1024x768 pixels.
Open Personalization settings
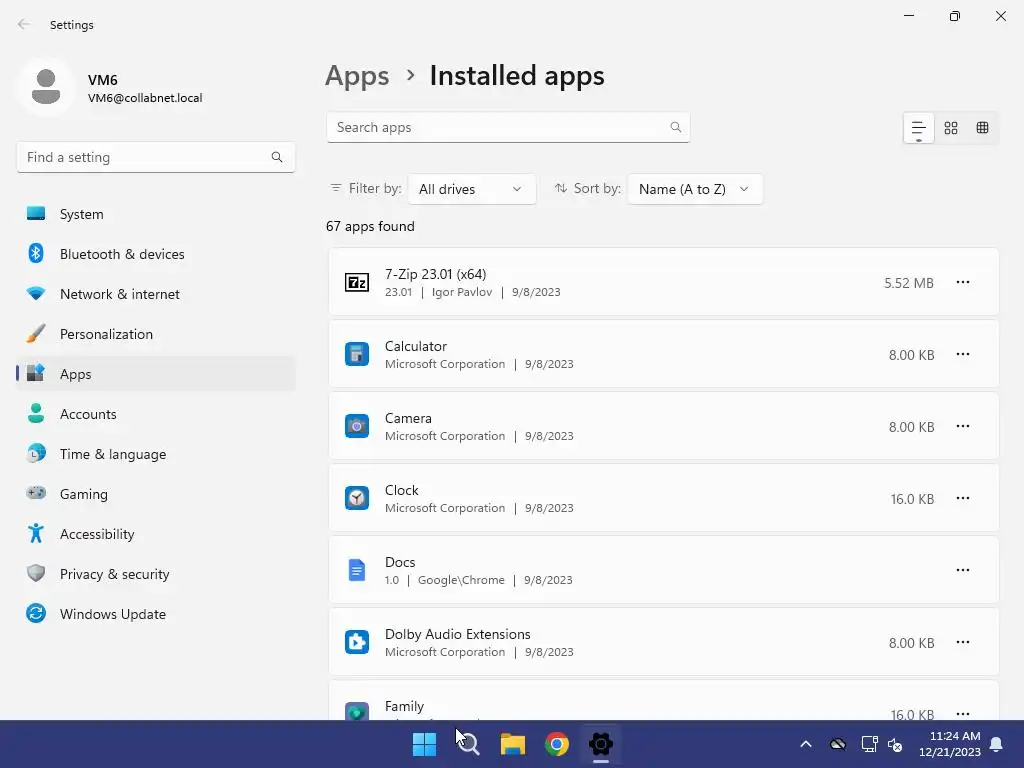click(156, 334)
